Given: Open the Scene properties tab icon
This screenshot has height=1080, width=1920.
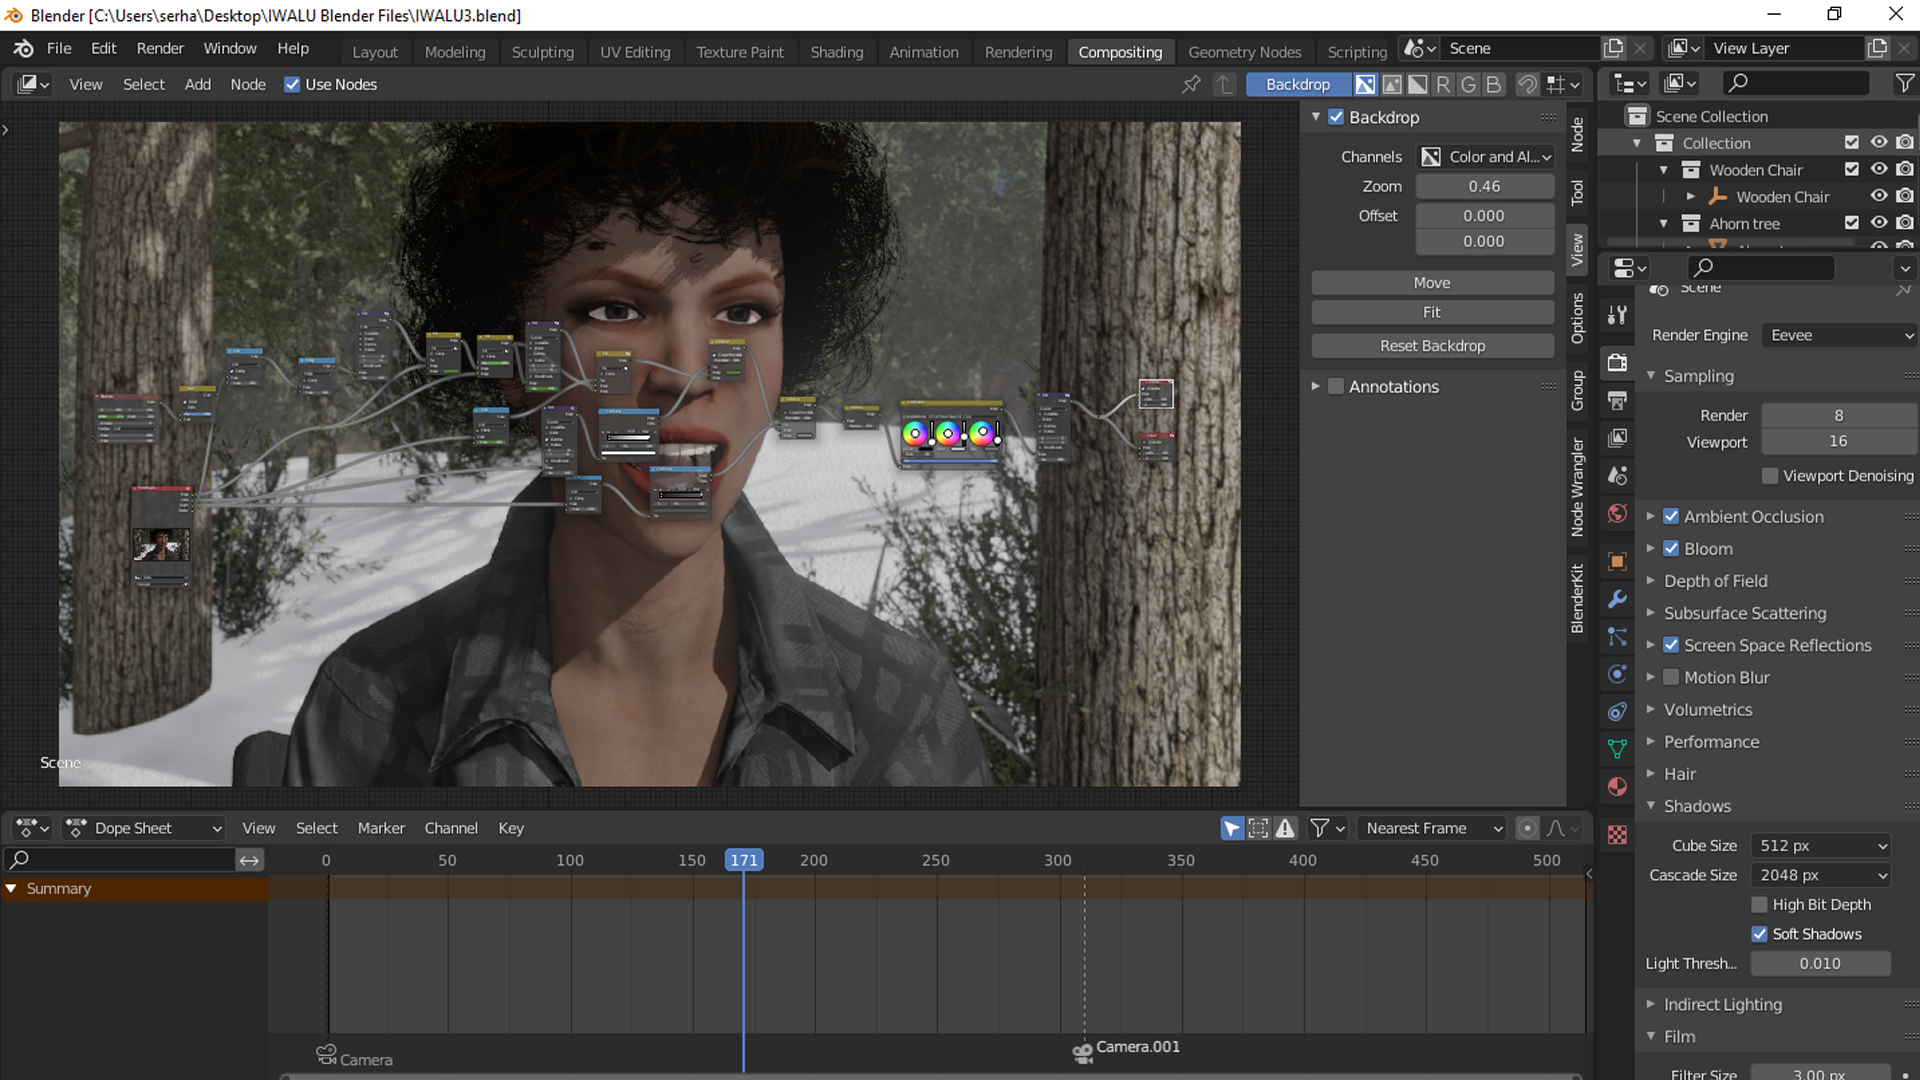Looking at the screenshot, I should pyautogui.click(x=1617, y=476).
